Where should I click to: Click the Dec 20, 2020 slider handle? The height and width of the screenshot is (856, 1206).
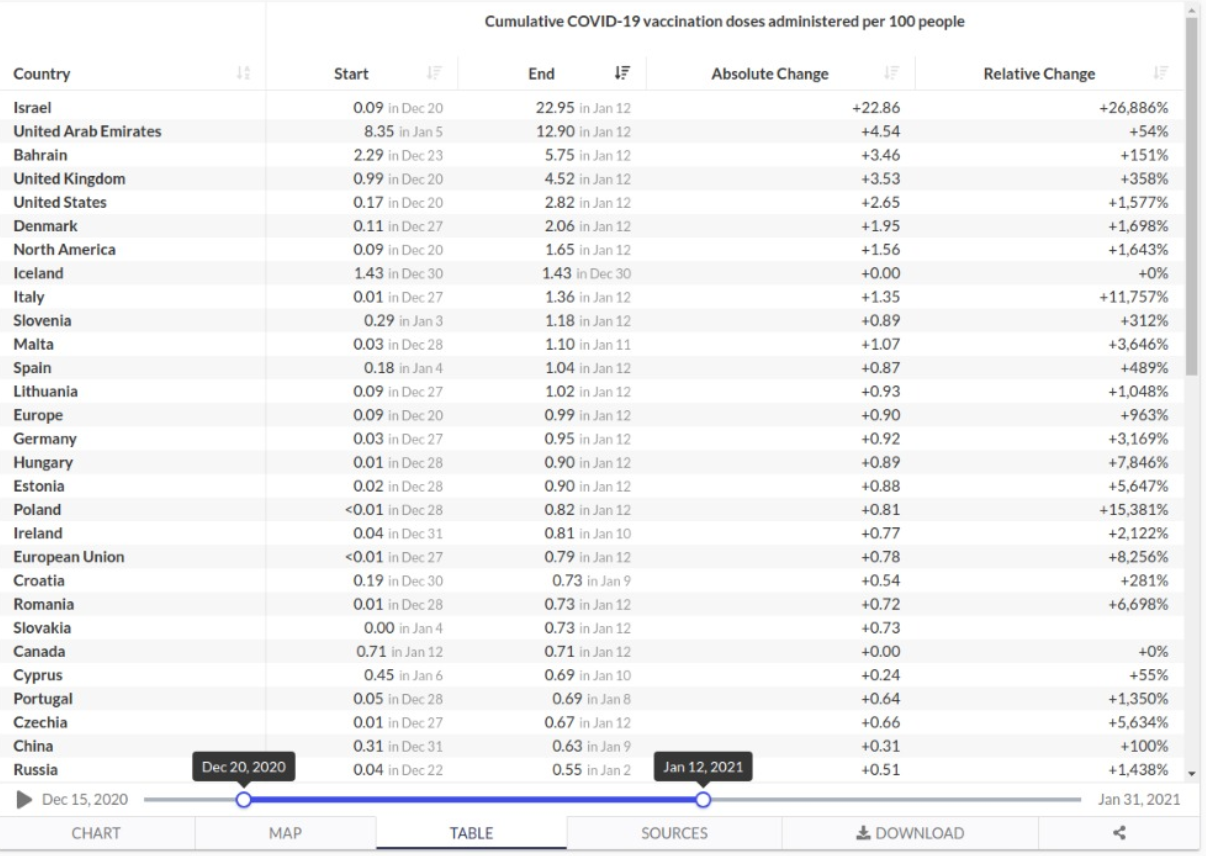click(x=243, y=799)
